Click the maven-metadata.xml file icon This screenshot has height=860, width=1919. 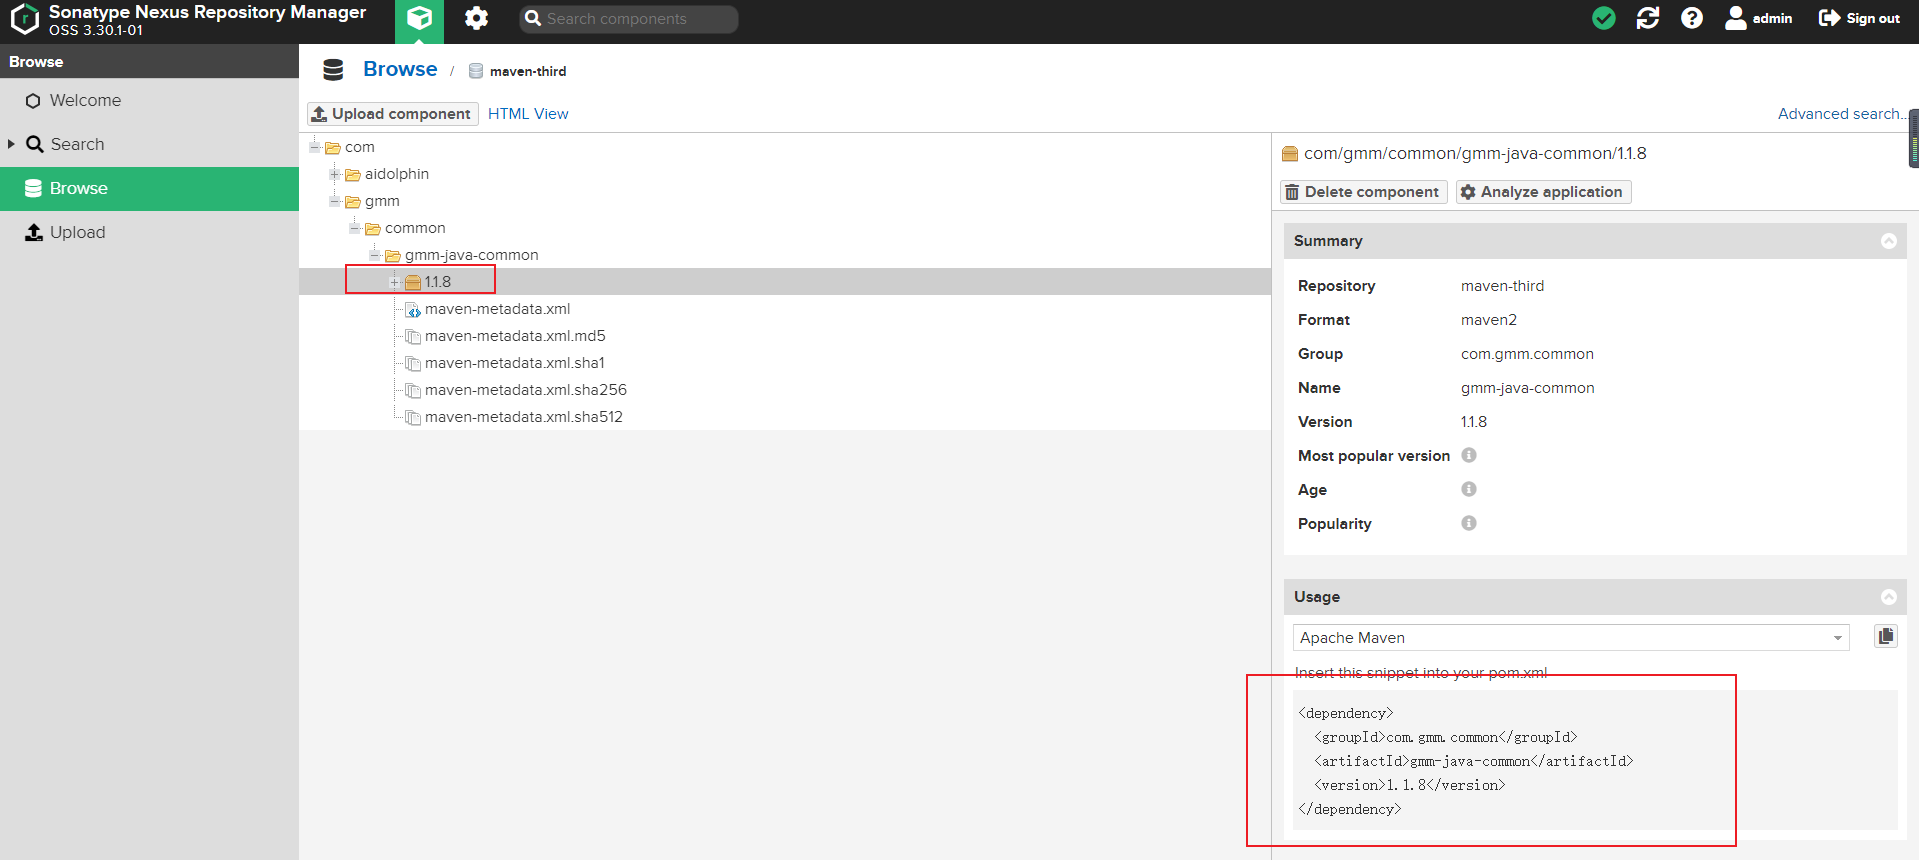pos(413,310)
